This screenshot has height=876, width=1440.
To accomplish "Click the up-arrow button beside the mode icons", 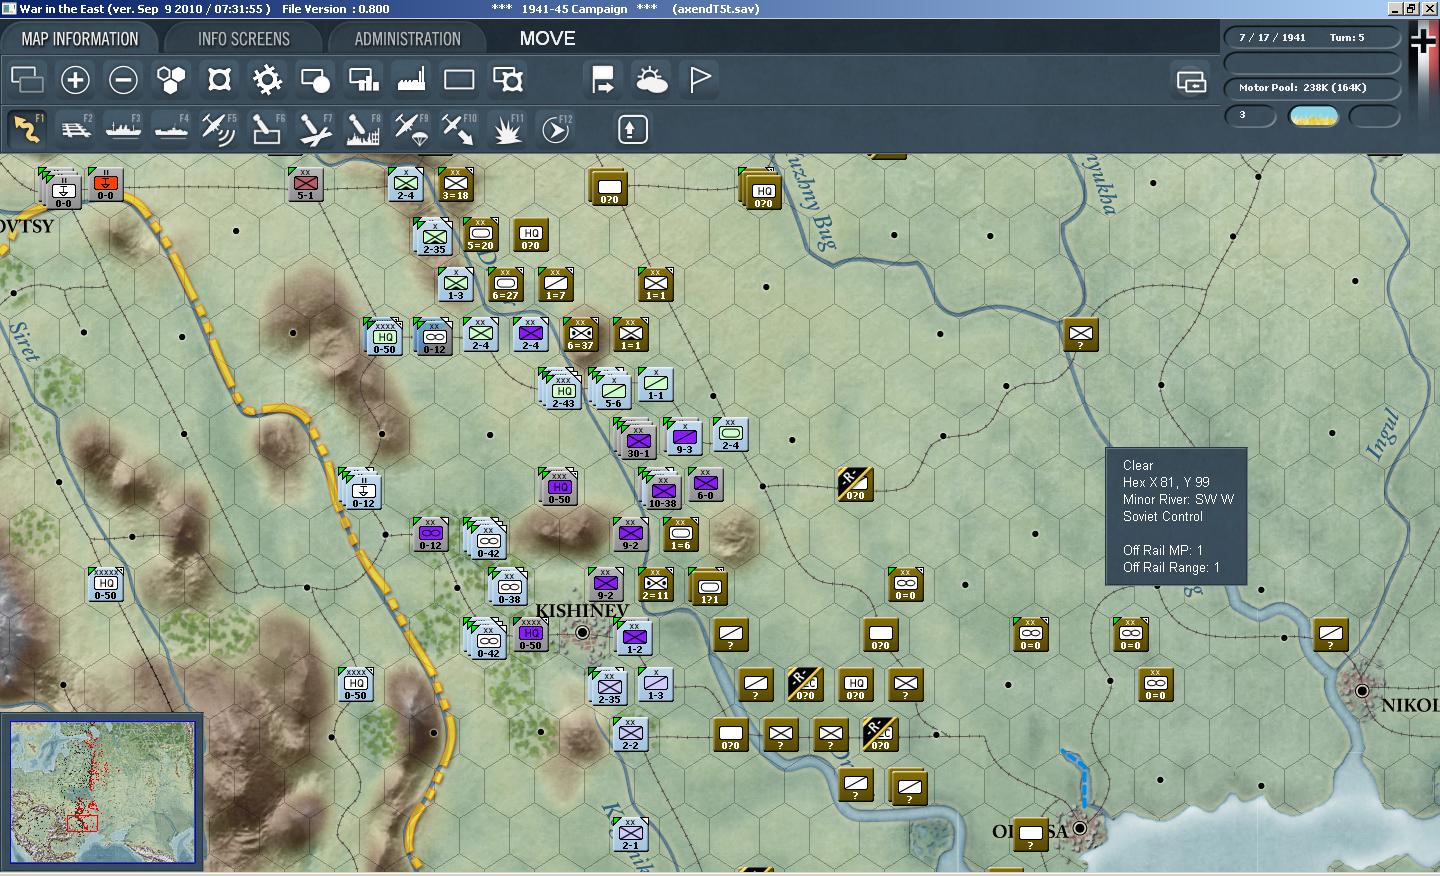I will tap(632, 129).
